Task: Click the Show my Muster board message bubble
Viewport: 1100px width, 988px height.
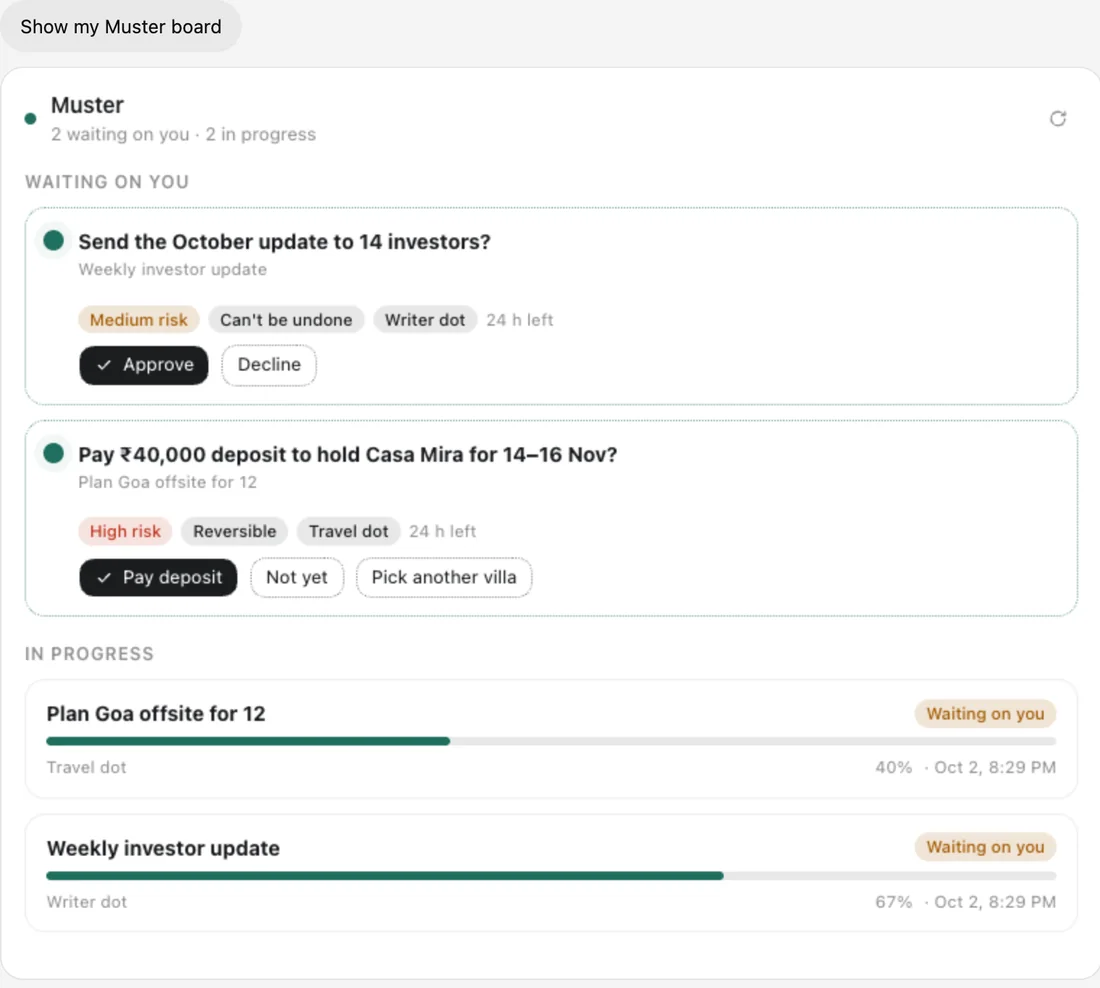Action: pyautogui.click(x=121, y=27)
